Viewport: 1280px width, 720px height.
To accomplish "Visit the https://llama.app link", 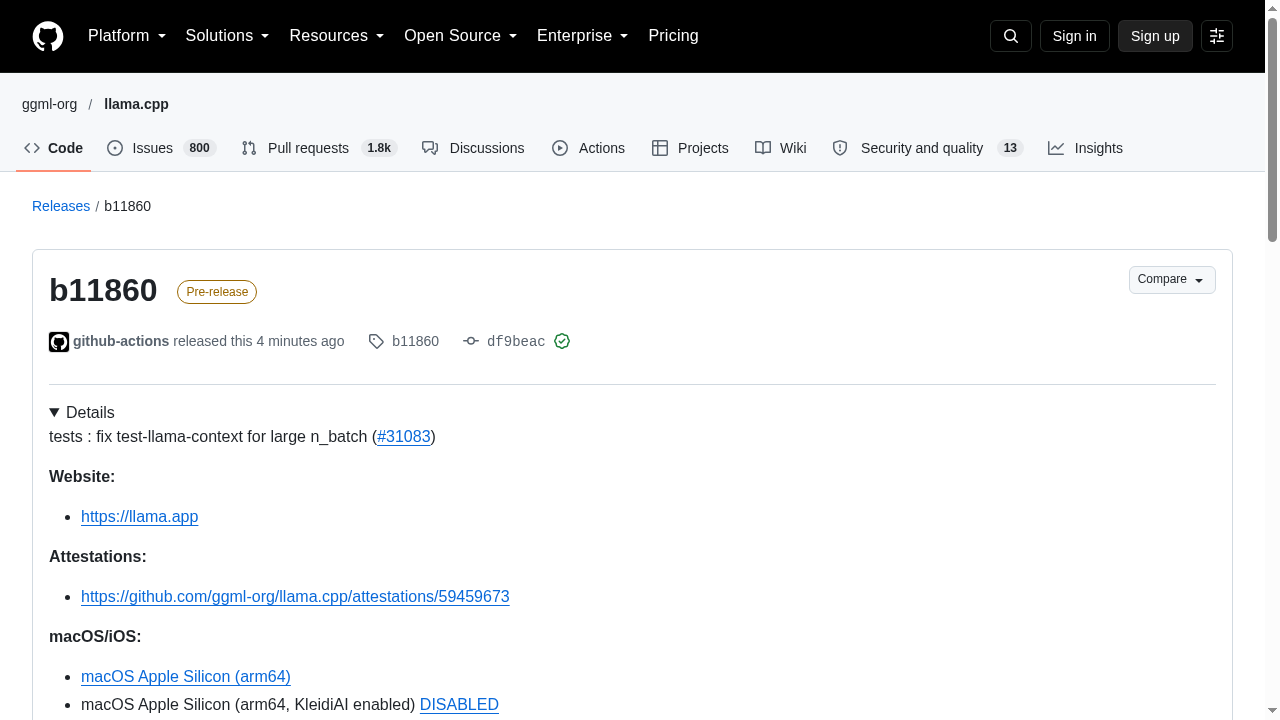I will (x=140, y=517).
